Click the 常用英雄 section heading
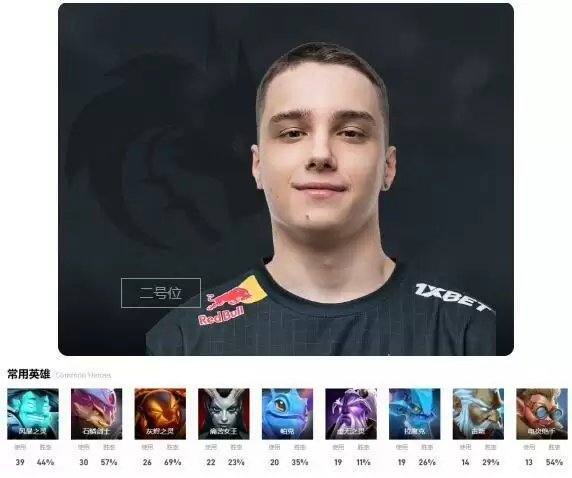Screen dimensions: 572x478 point(29,374)
